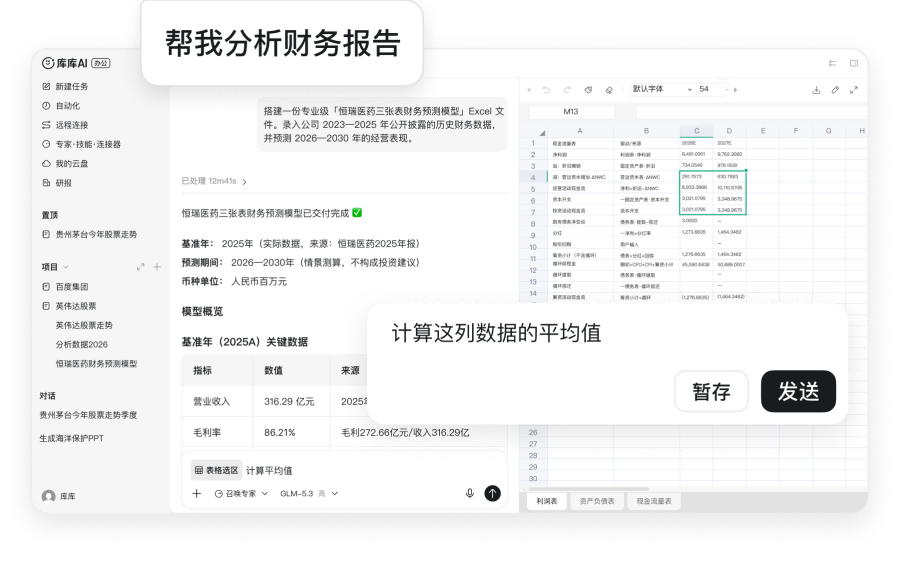The height and width of the screenshot is (562, 899).
Task: Click the download icon in spreadsheet toolbar
Action: pos(816,90)
